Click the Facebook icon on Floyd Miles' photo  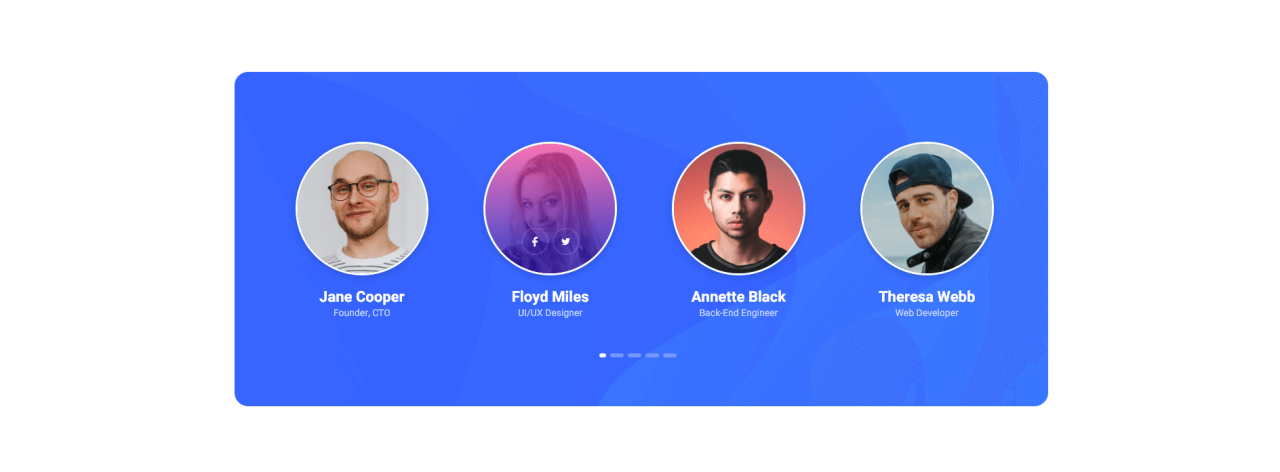535,242
